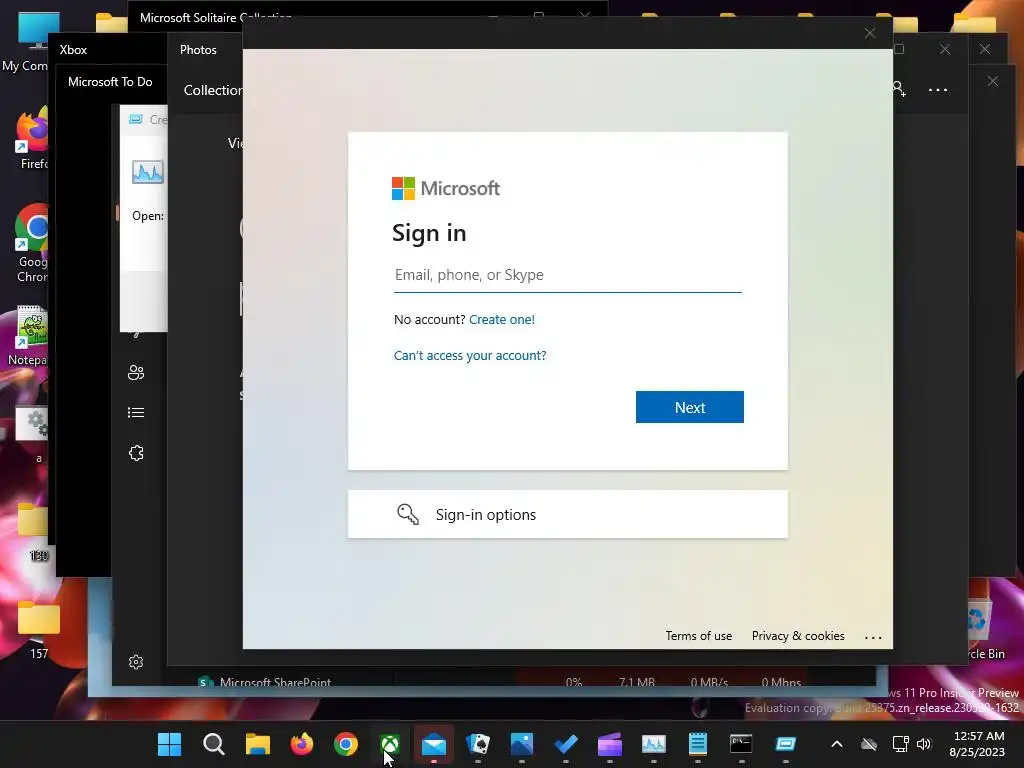Open taskbar Search
Screen dimensions: 1024x768
pos(214,744)
